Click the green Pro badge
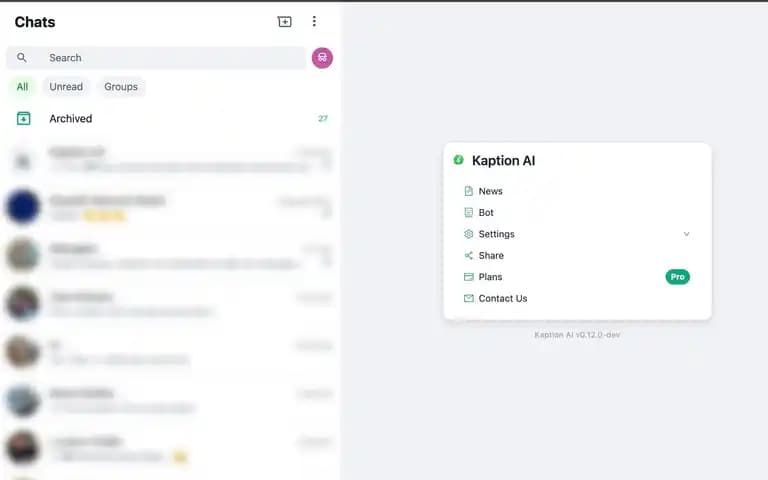 click(677, 277)
